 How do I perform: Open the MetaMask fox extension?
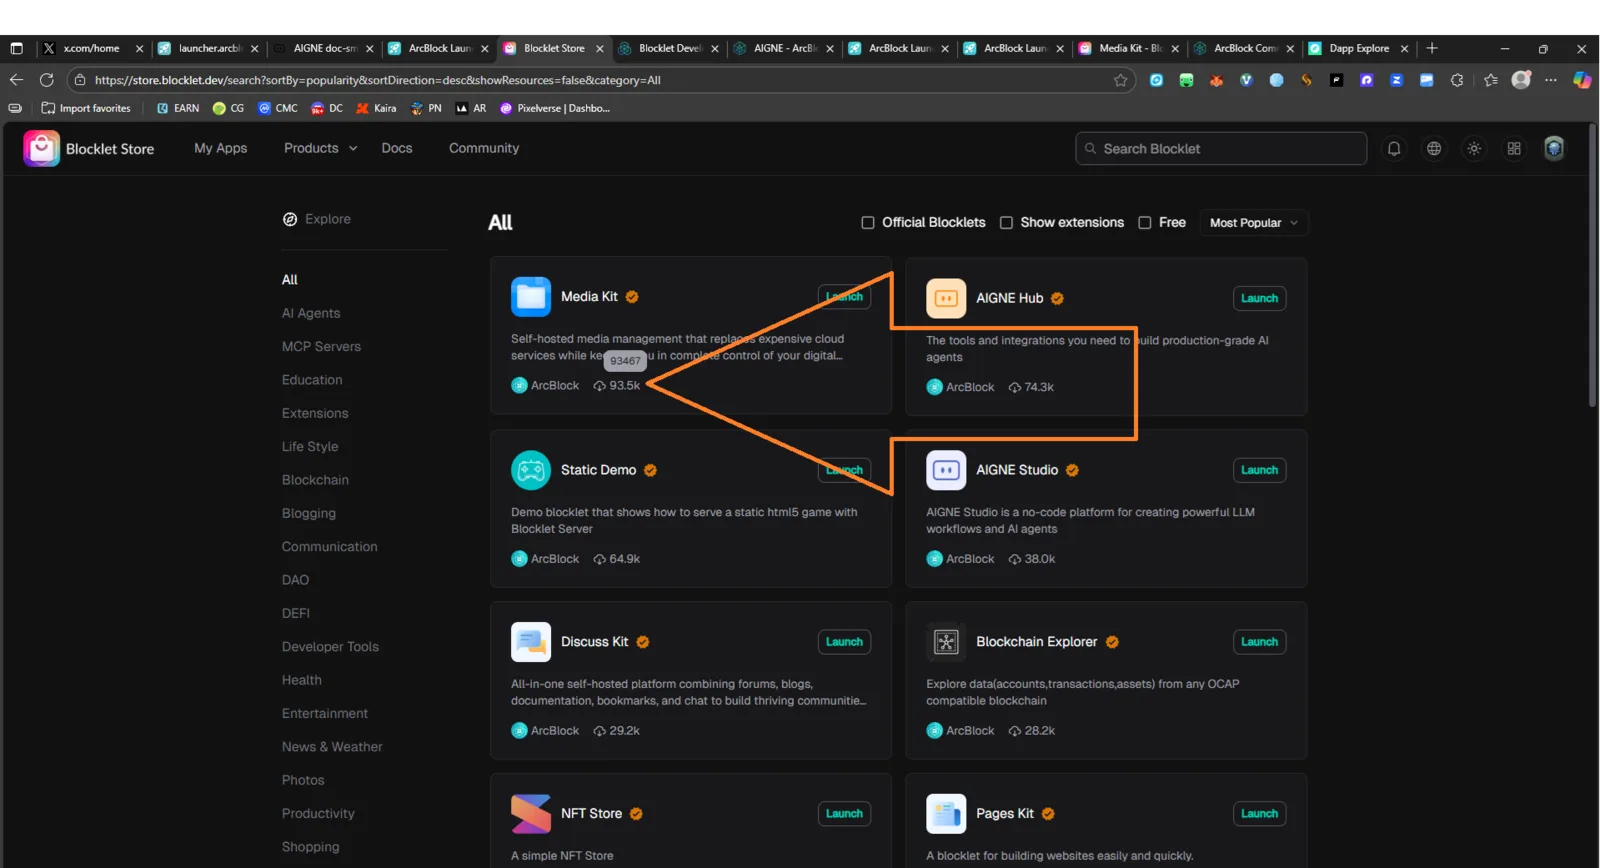click(1216, 80)
